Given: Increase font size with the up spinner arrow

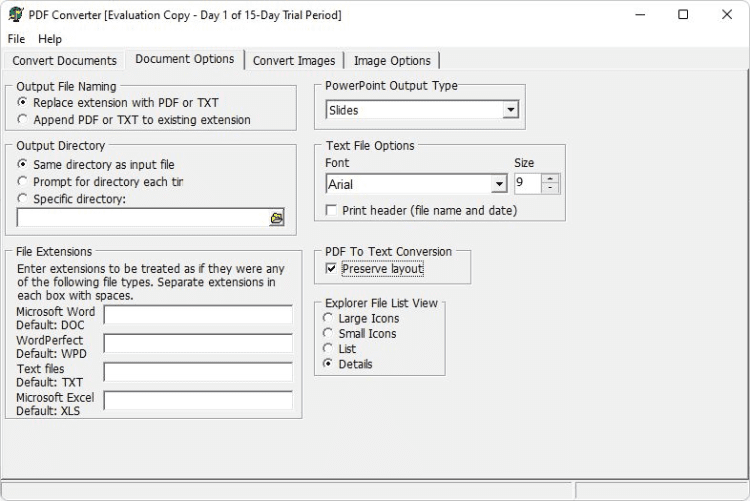Looking at the screenshot, I should (x=550, y=179).
